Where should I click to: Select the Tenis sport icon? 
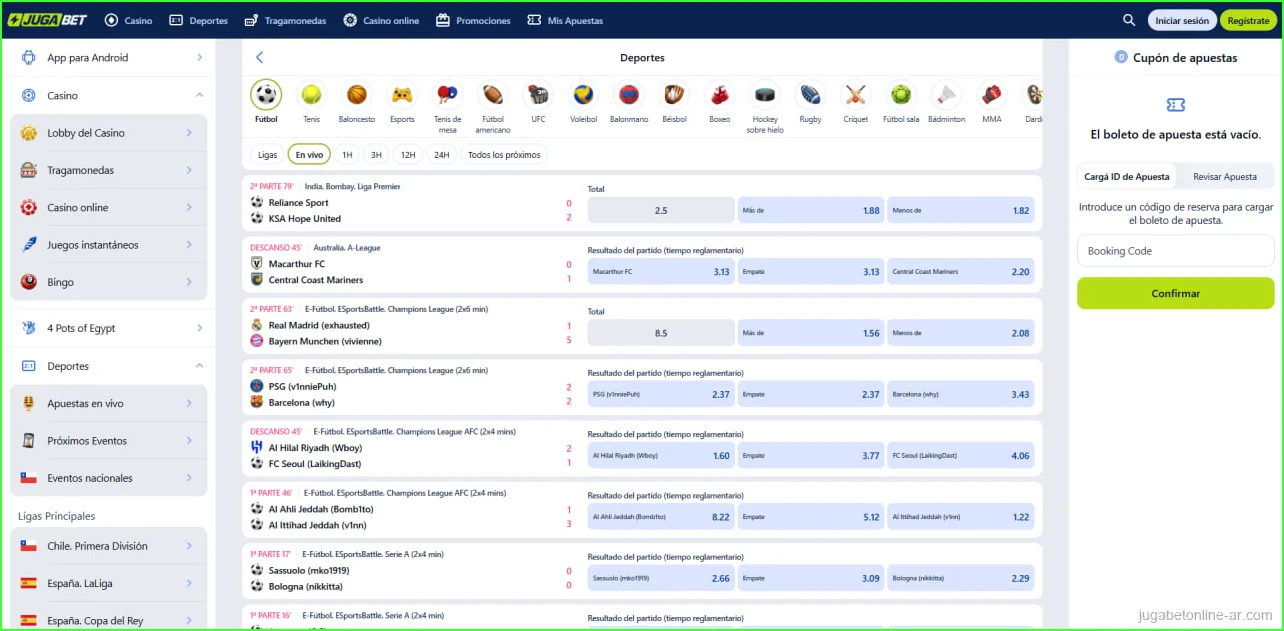[312, 95]
